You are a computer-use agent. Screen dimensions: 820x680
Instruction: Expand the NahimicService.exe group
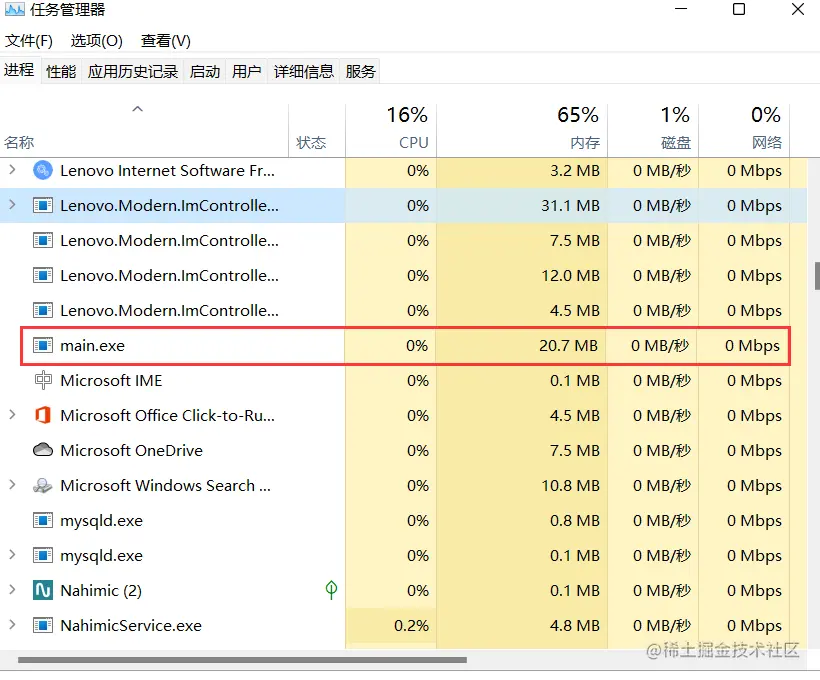click(13, 625)
